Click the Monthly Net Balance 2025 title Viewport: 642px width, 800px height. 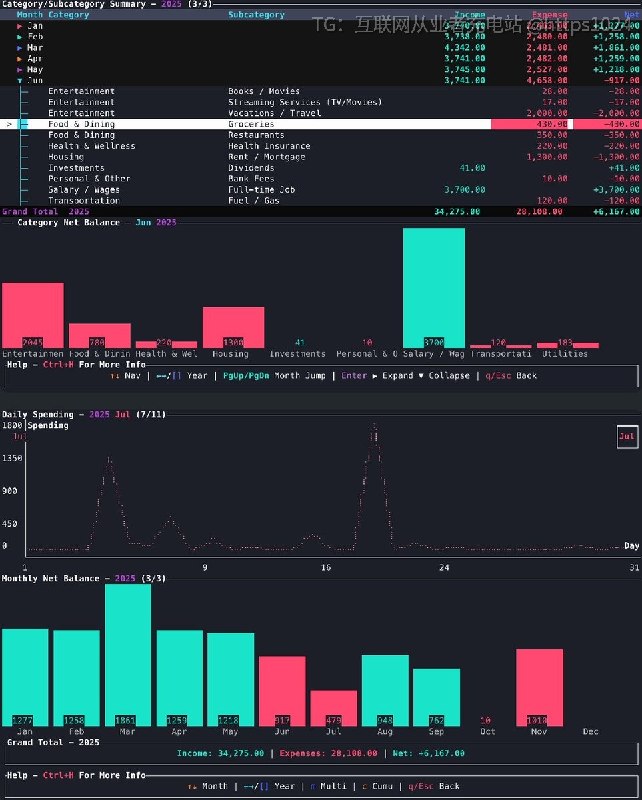pyautogui.click(x=84, y=579)
